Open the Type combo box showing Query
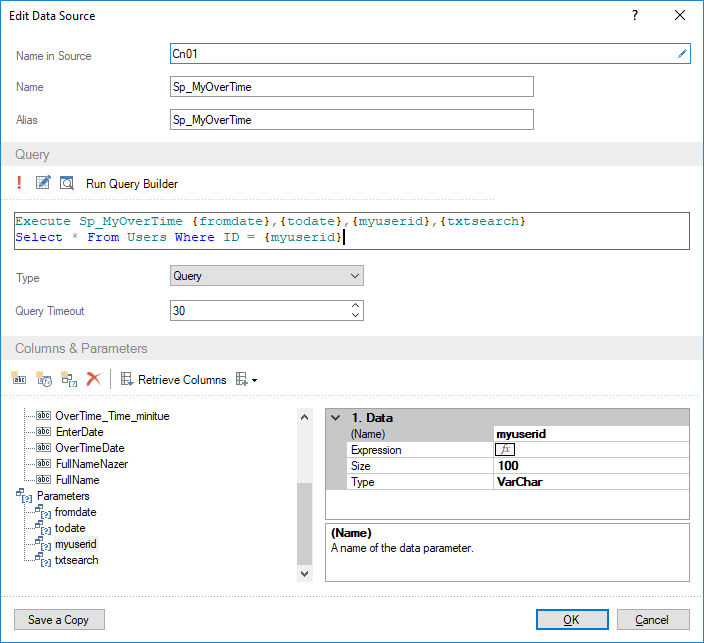 [267, 276]
